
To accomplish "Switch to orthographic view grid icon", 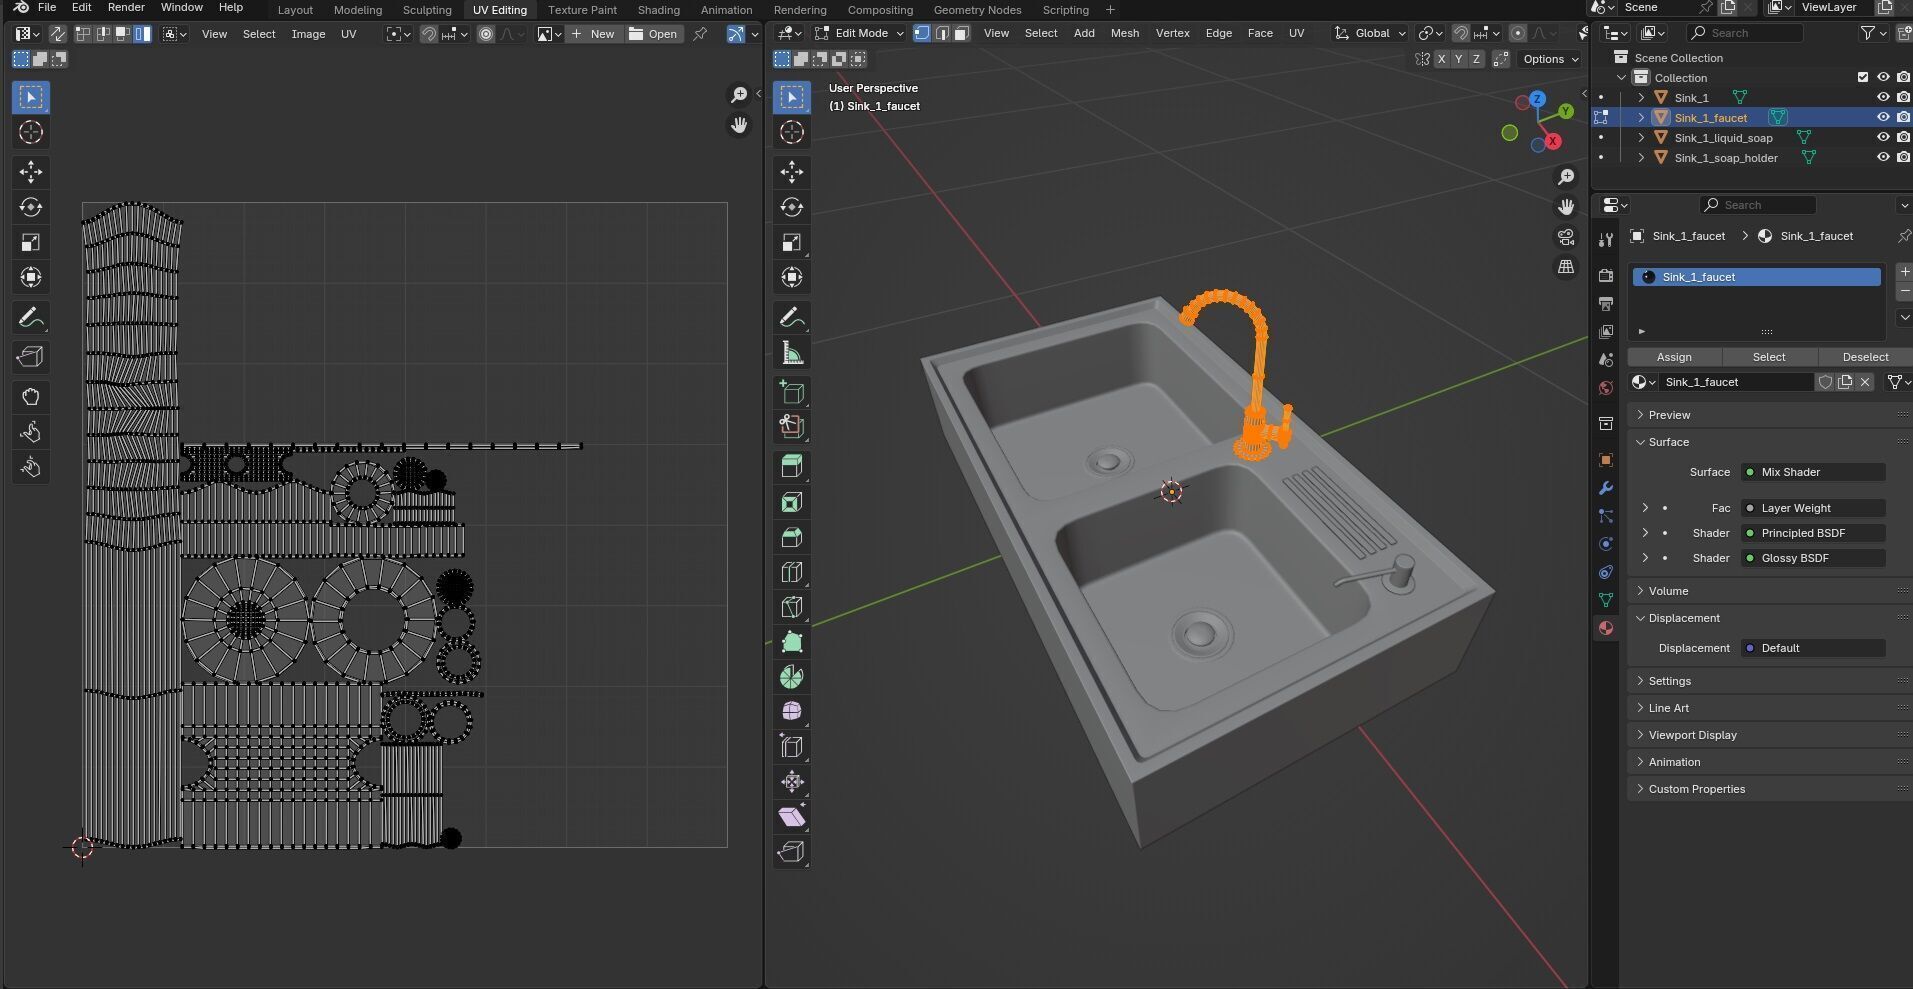I will (x=1566, y=267).
